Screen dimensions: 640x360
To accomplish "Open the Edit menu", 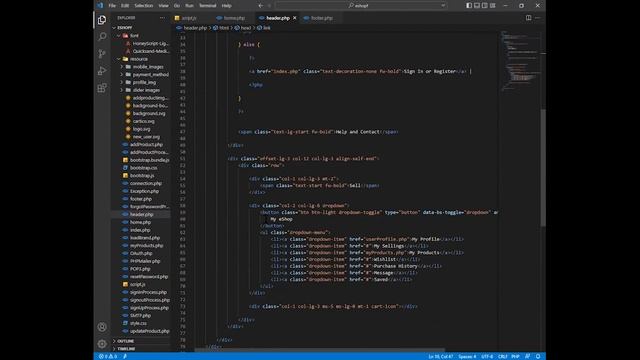I will coord(125,6).
